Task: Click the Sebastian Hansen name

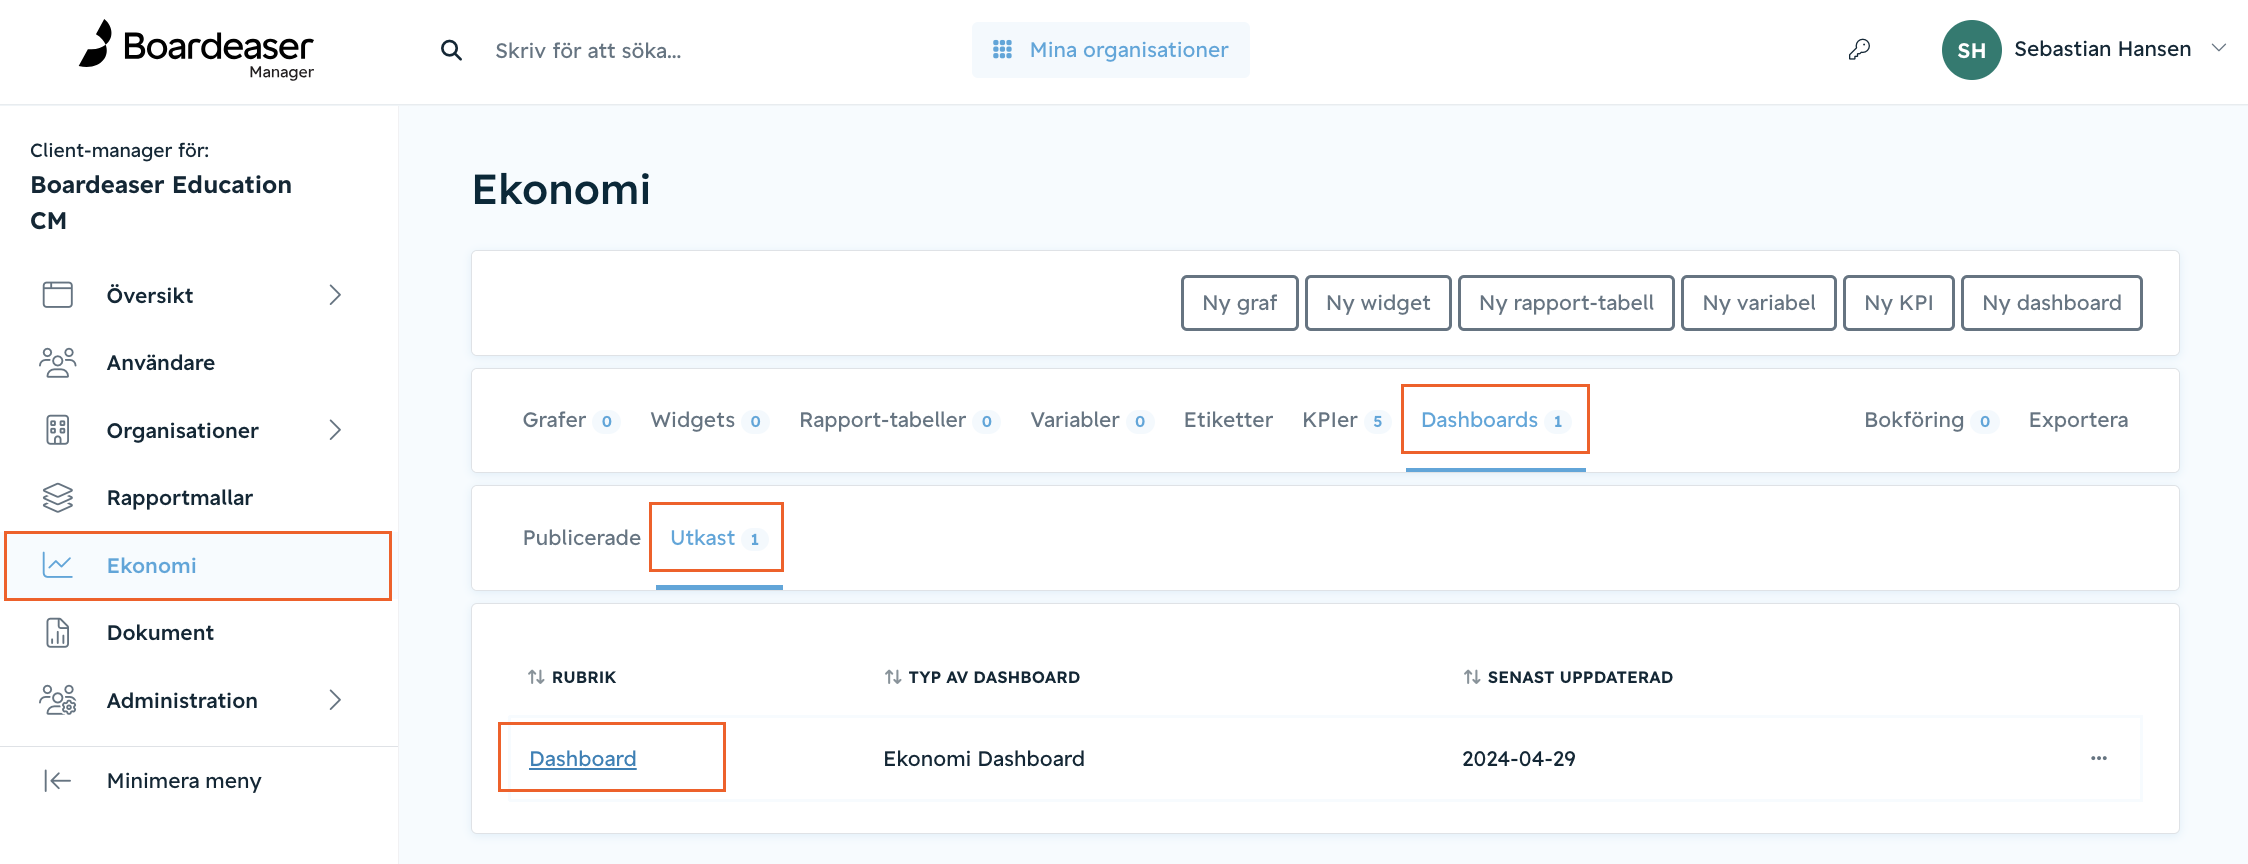Action: (x=2102, y=49)
